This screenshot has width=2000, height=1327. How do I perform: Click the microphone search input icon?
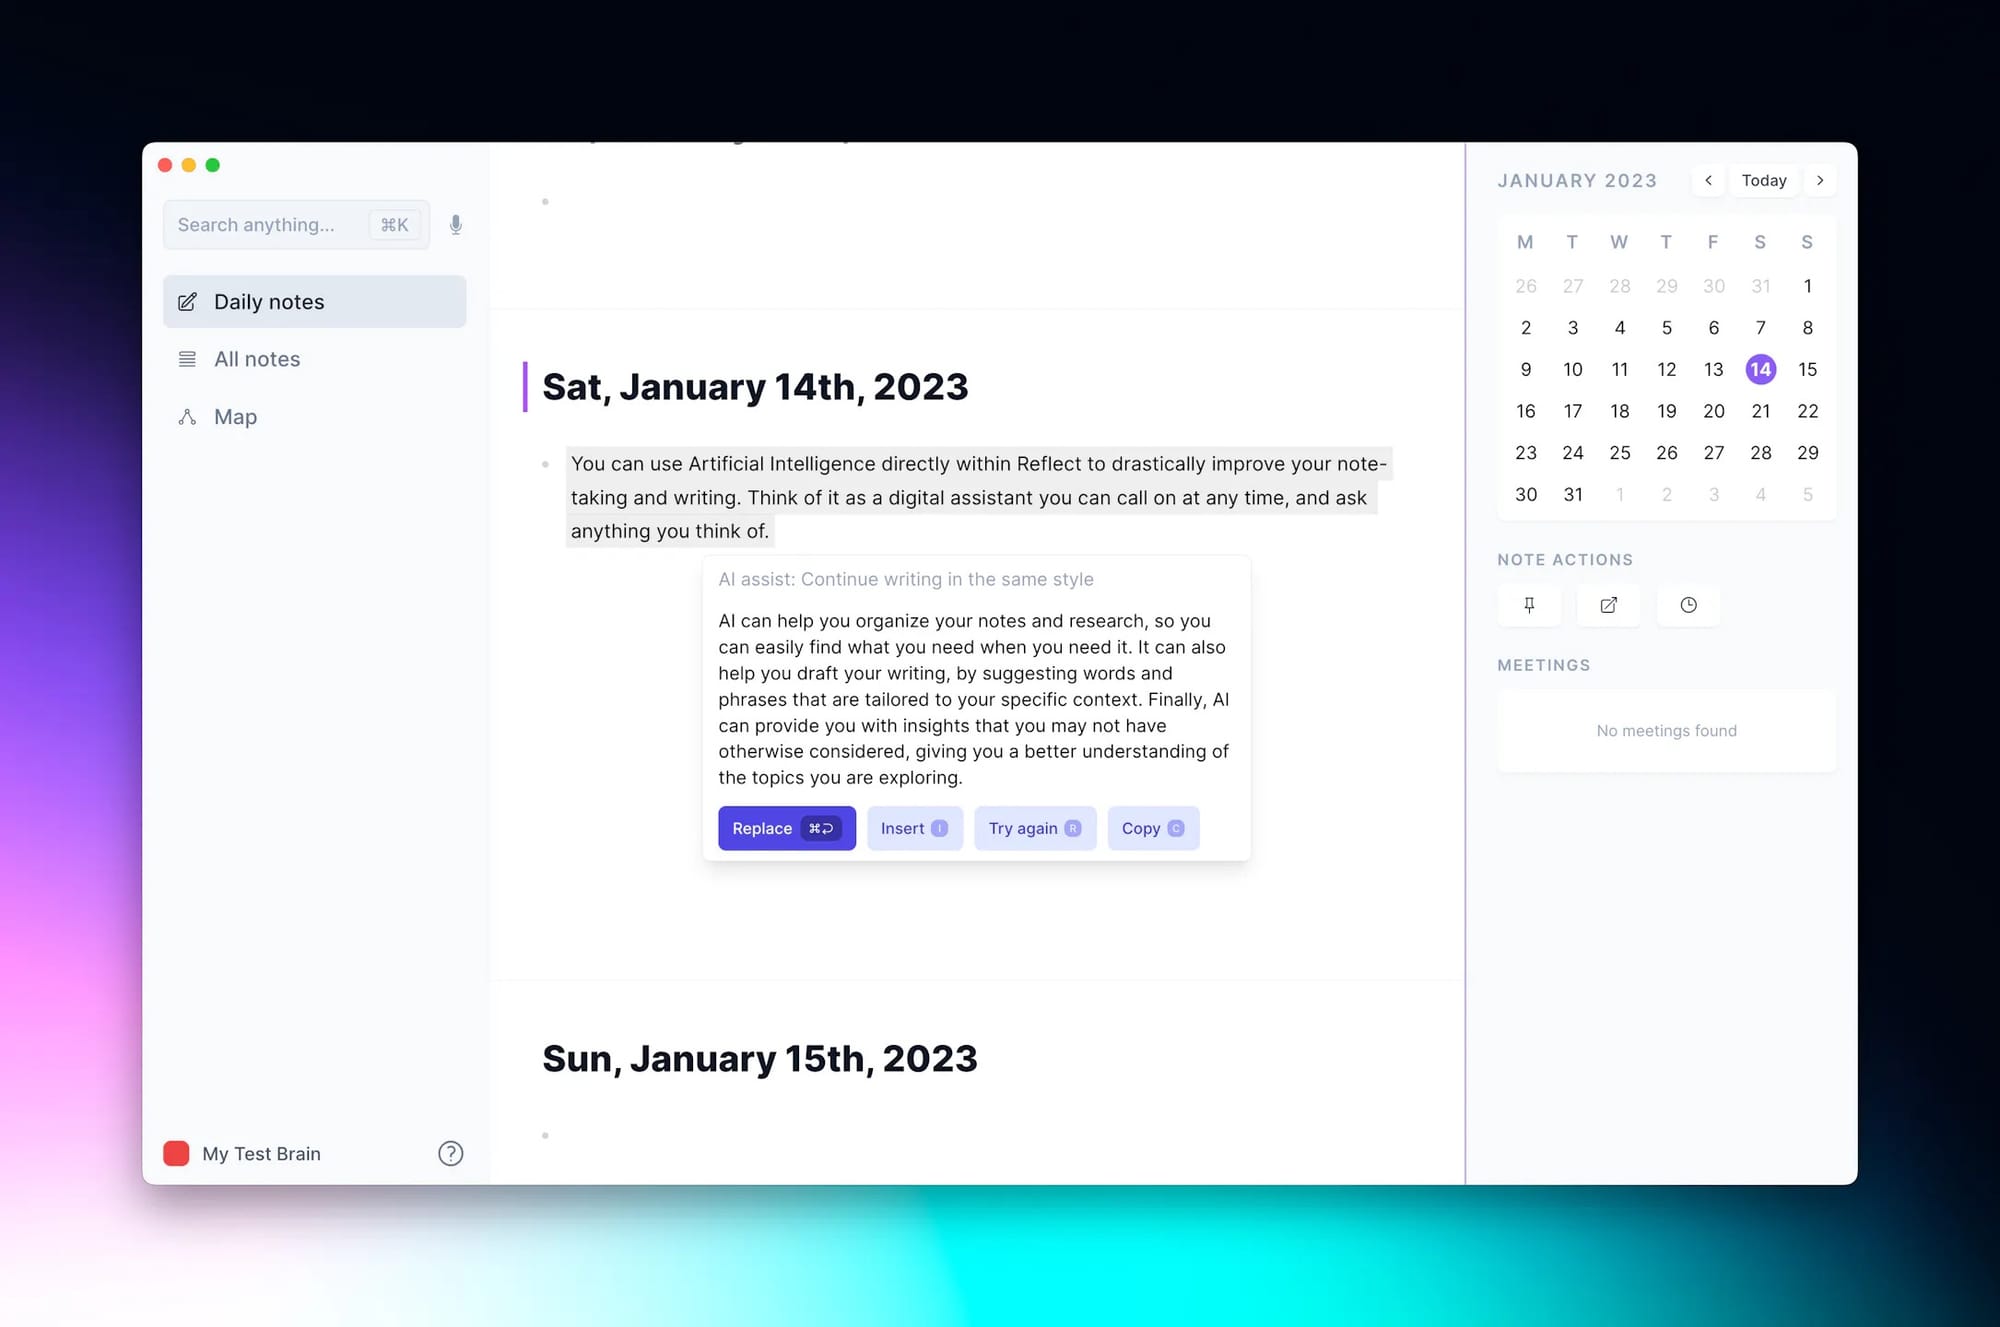(x=454, y=225)
